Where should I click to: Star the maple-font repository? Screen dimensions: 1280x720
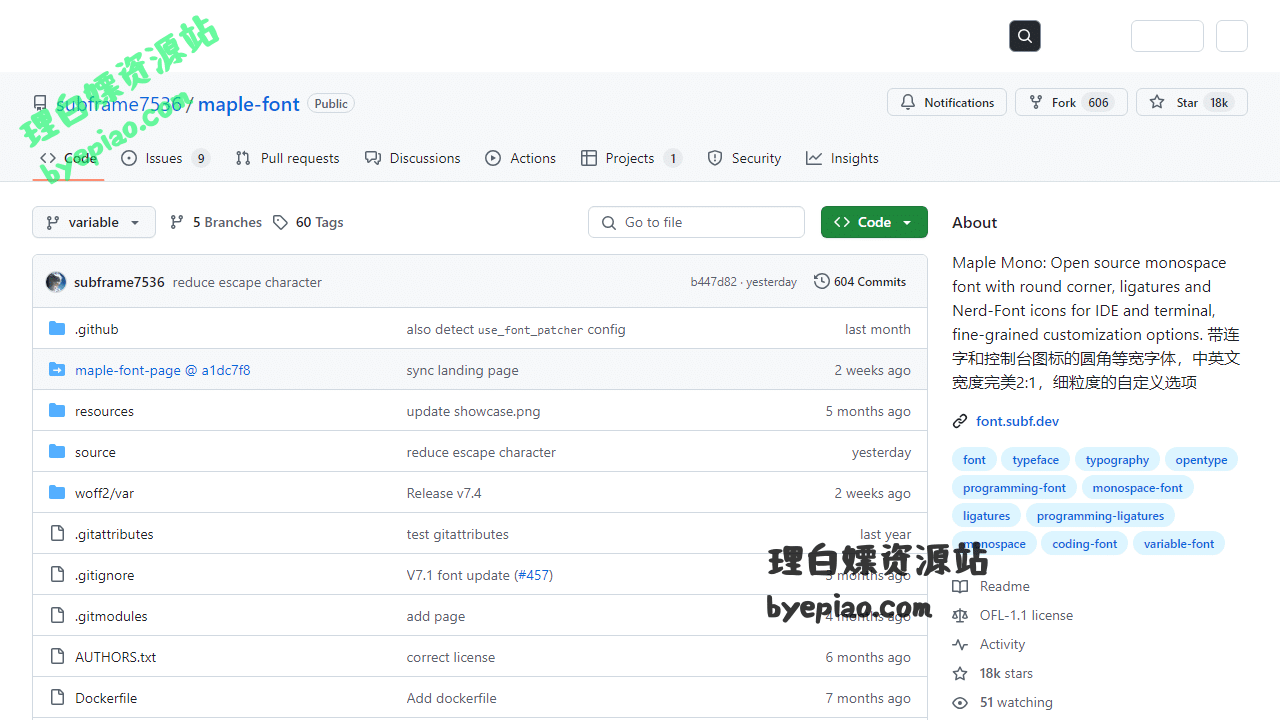tap(1191, 102)
